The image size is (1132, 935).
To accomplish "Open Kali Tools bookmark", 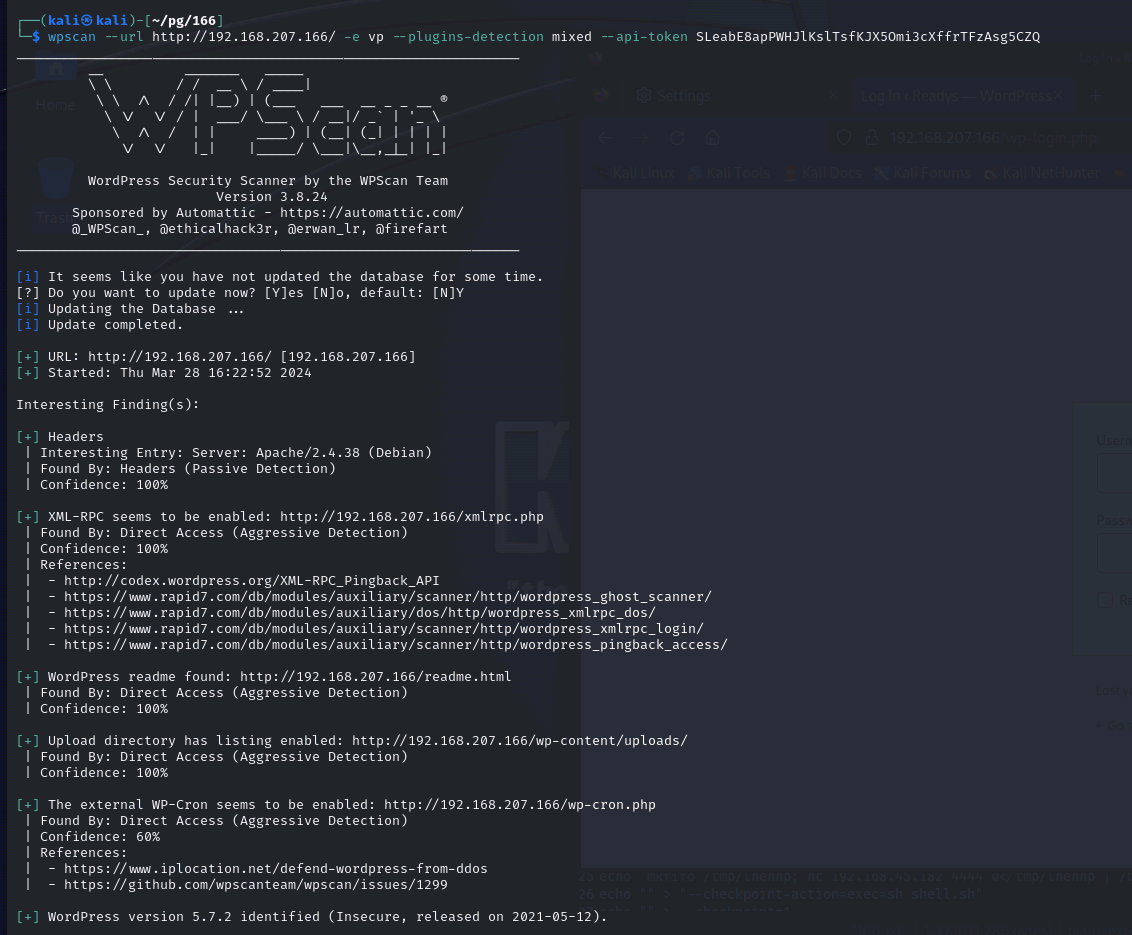I will coord(728,173).
